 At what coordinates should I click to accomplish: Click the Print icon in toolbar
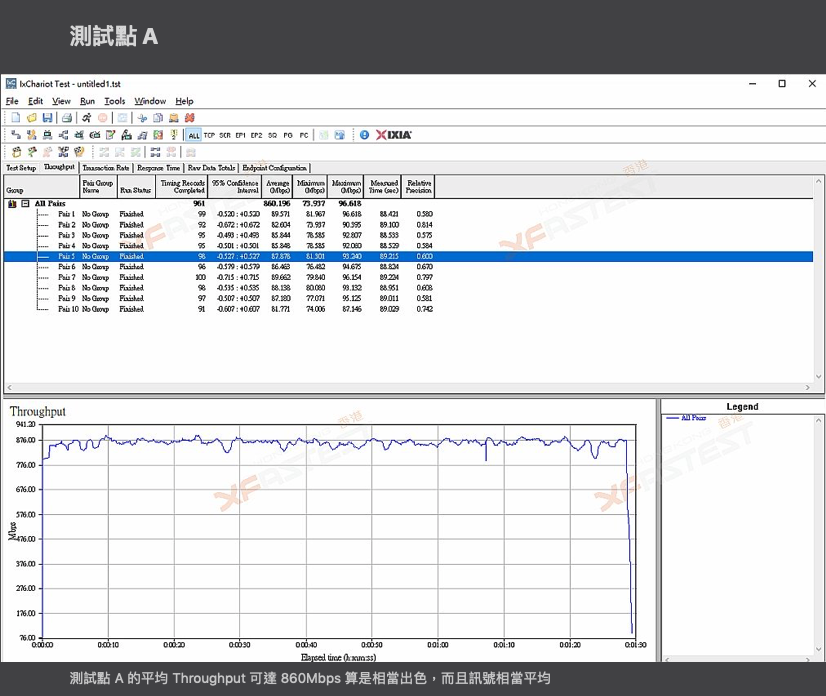[x=67, y=118]
